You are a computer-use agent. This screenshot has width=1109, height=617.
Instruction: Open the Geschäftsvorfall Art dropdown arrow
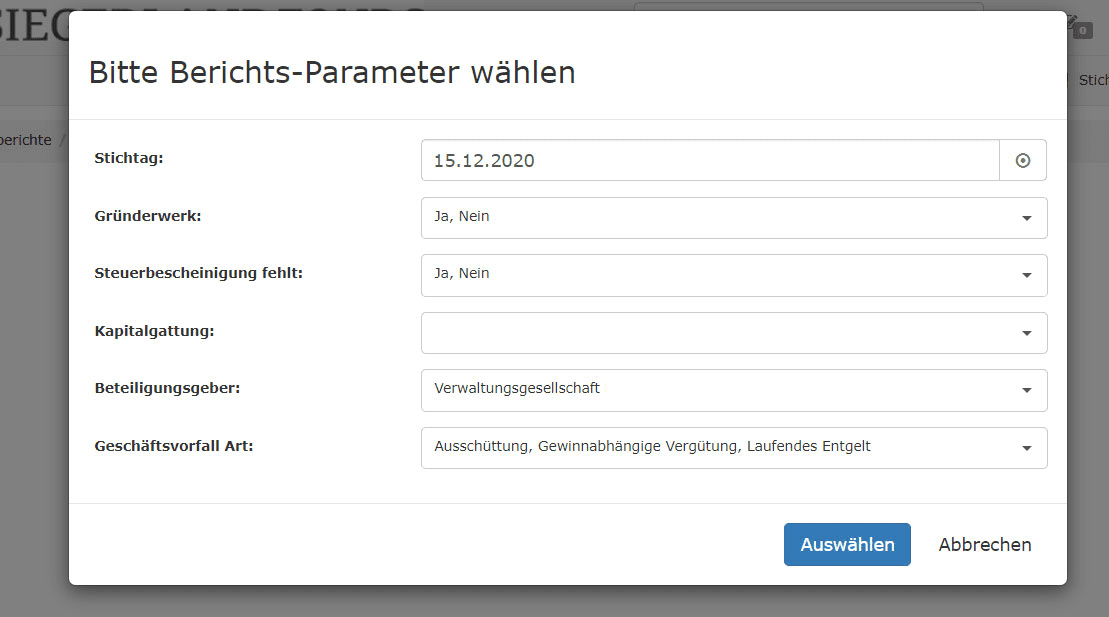[x=1026, y=448]
